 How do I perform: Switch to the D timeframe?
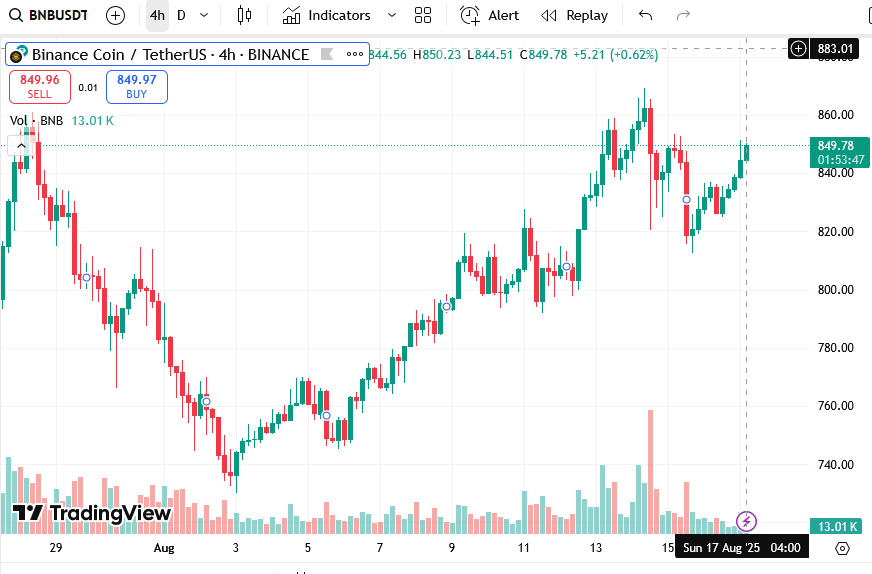click(181, 15)
